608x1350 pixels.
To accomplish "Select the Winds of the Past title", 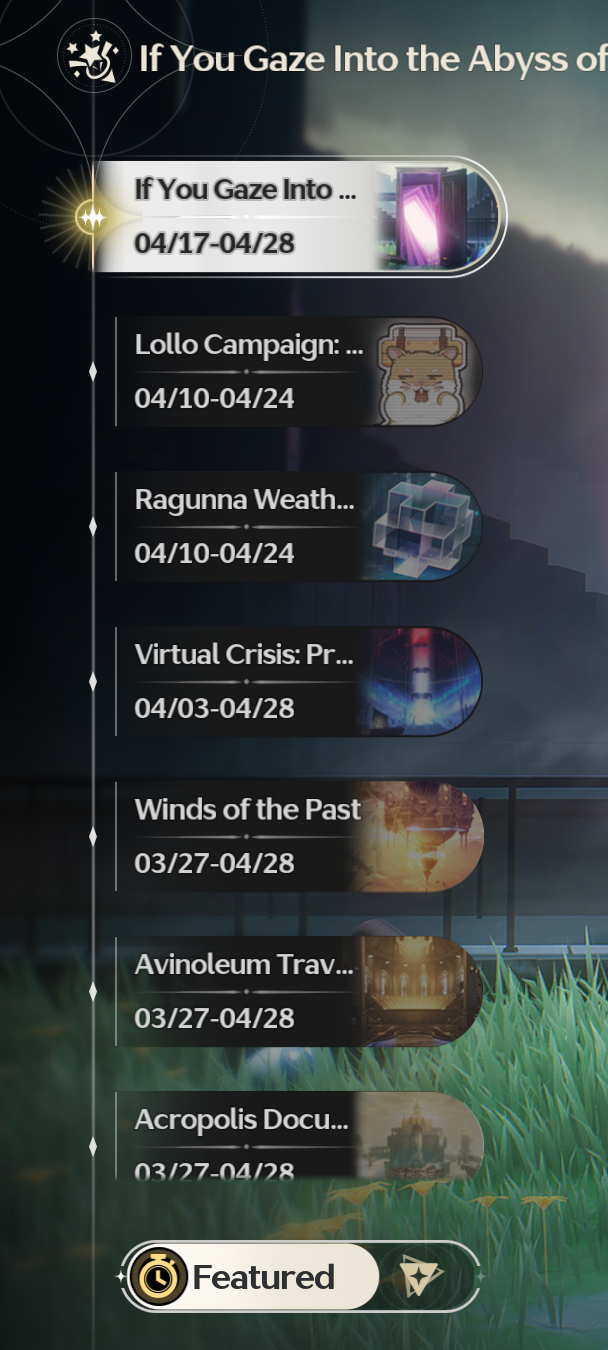I will point(248,809).
